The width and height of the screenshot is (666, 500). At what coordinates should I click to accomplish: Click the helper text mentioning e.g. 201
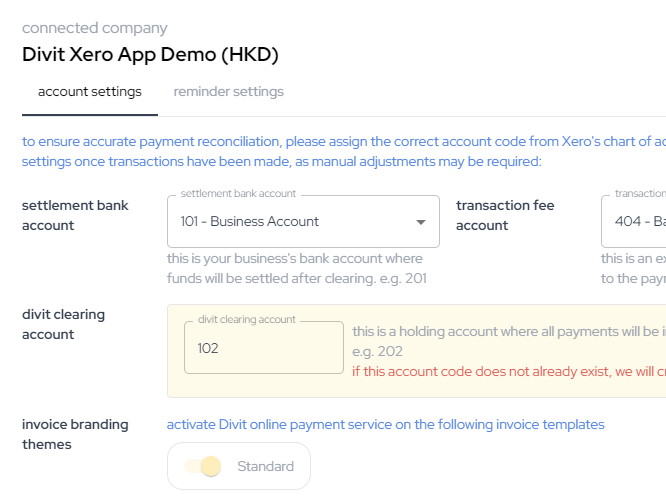tap(296, 268)
